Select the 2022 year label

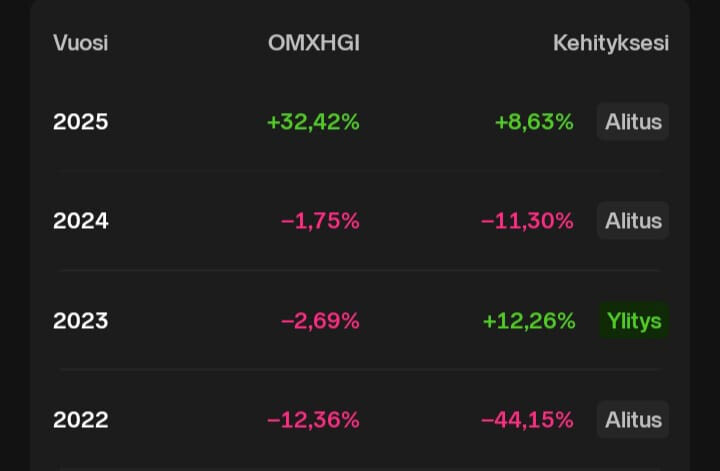pos(81,420)
